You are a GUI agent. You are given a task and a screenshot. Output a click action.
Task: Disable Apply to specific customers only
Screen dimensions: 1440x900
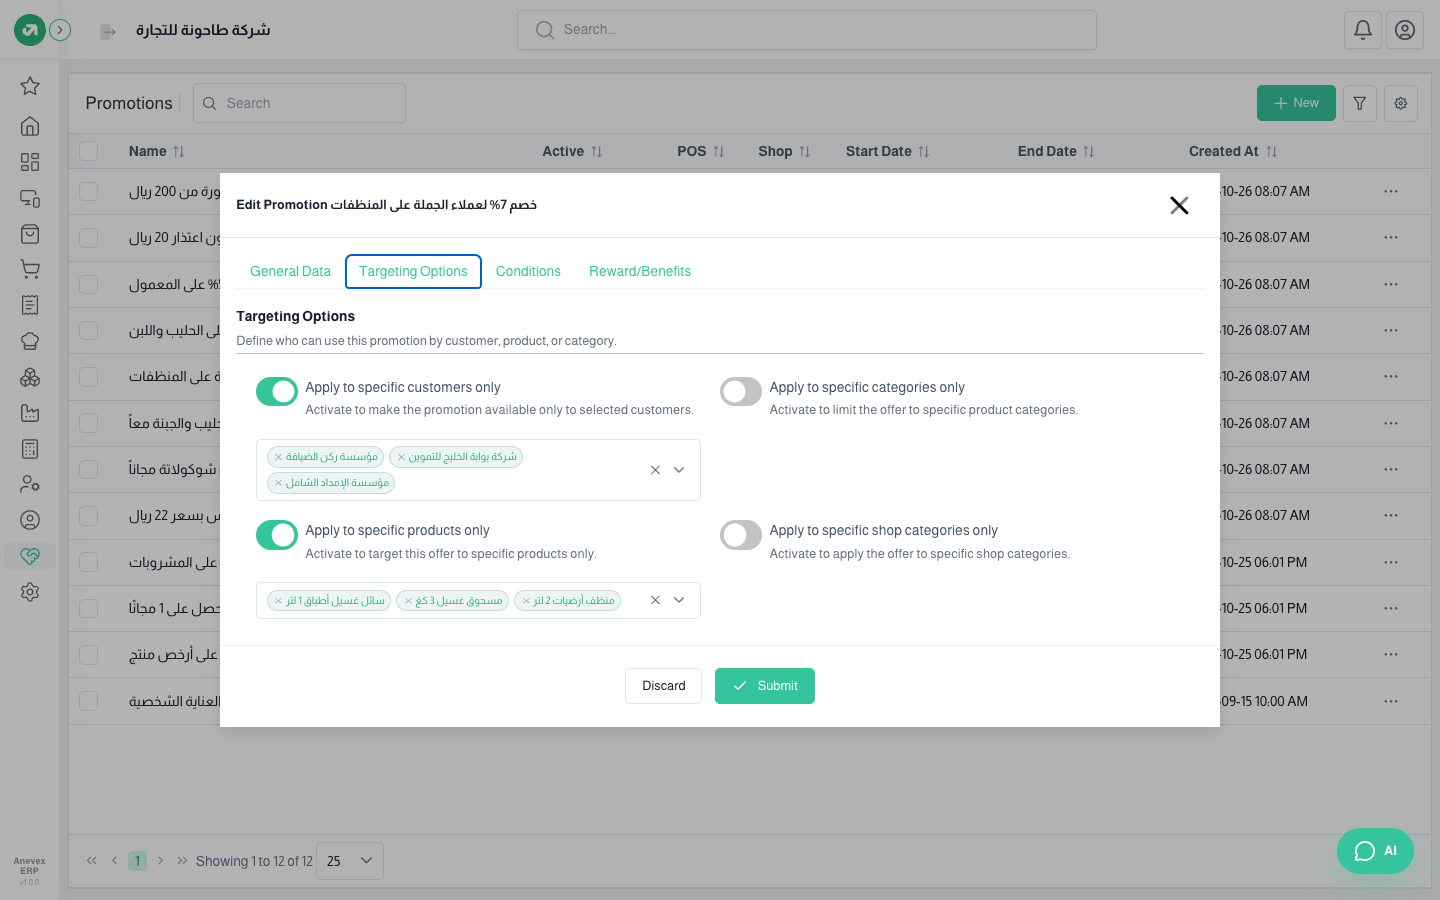pyautogui.click(x=277, y=392)
